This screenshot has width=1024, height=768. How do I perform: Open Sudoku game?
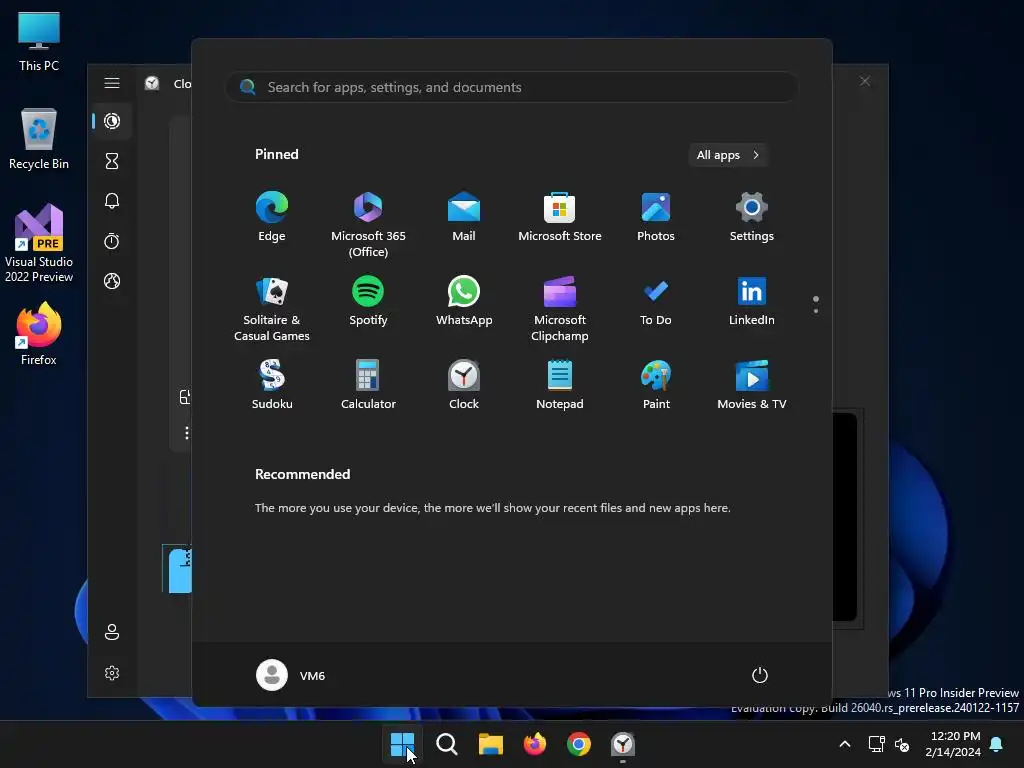[272, 385]
